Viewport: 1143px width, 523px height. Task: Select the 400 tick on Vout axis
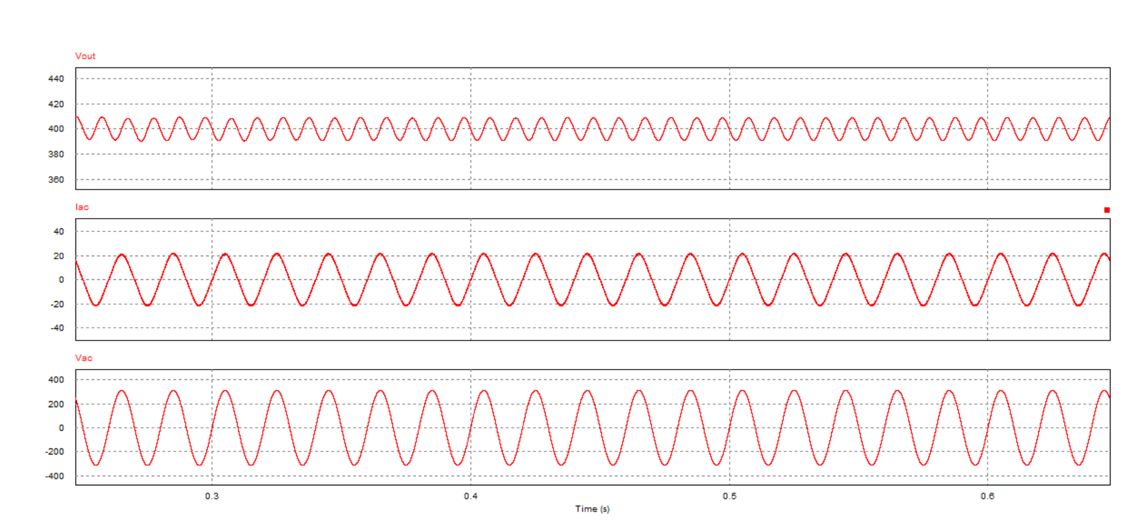coord(55,130)
